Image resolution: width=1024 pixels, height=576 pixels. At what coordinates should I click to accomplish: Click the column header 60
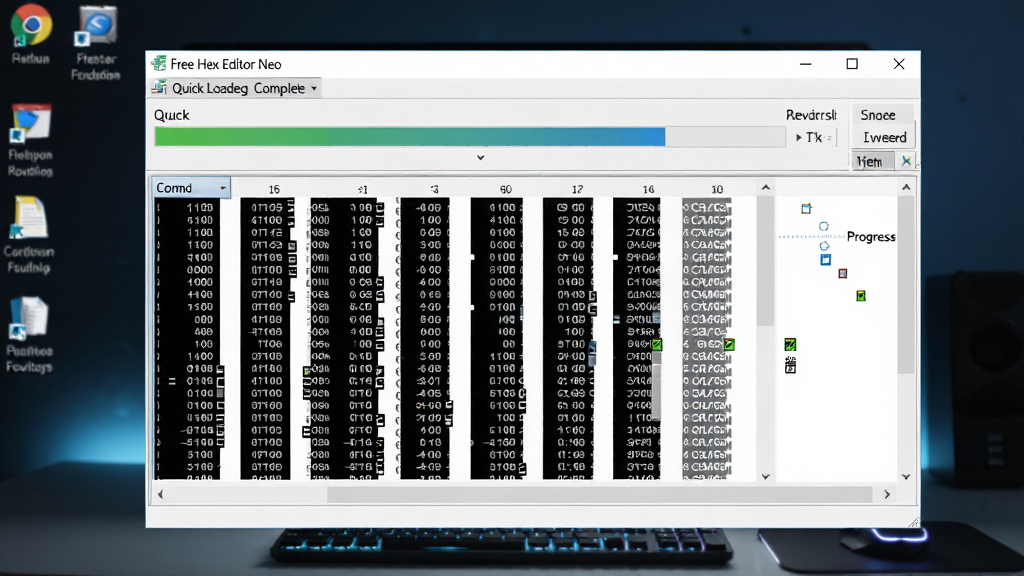505,189
